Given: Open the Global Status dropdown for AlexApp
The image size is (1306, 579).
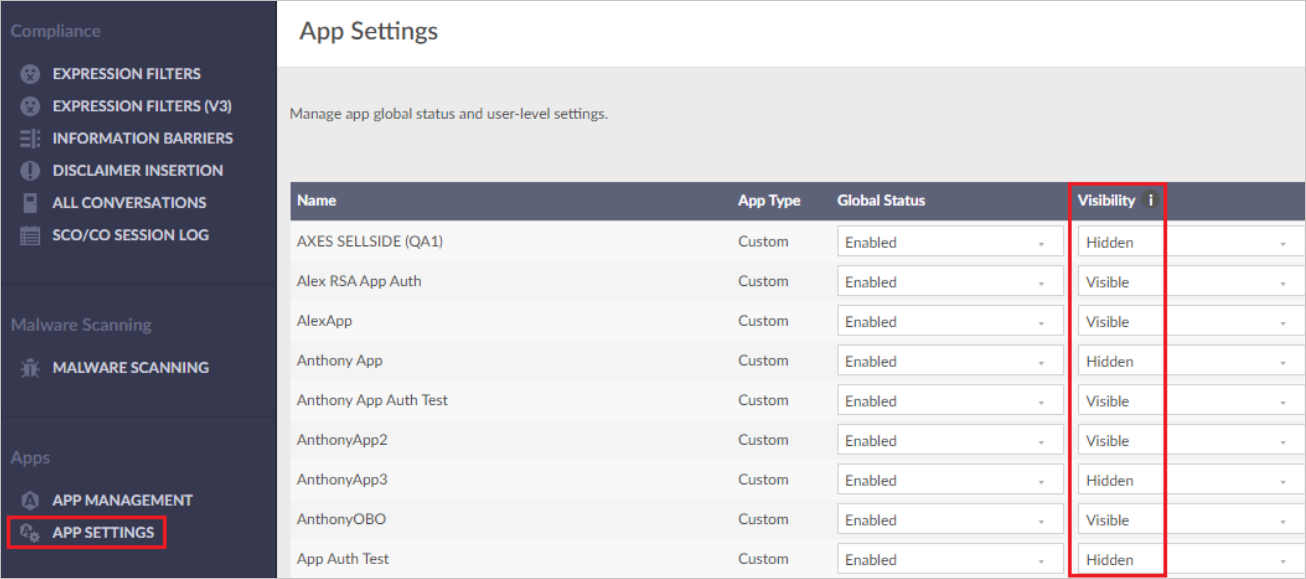Looking at the screenshot, I should [x=949, y=320].
